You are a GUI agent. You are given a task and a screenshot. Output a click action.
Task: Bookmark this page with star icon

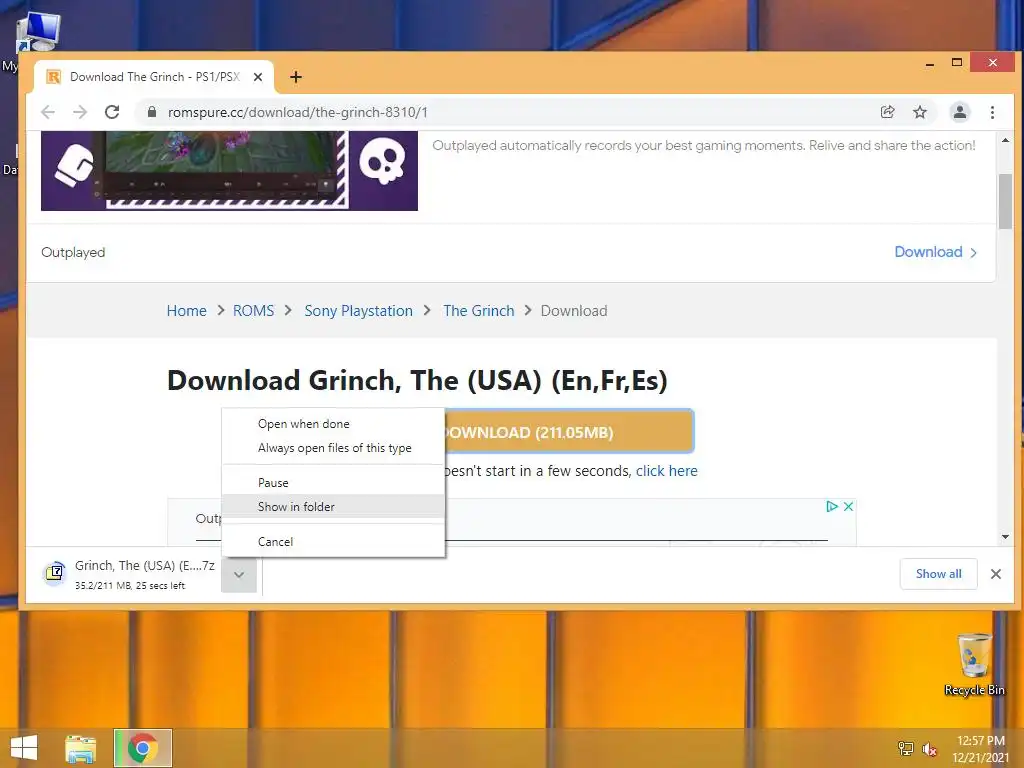(x=920, y=112)
